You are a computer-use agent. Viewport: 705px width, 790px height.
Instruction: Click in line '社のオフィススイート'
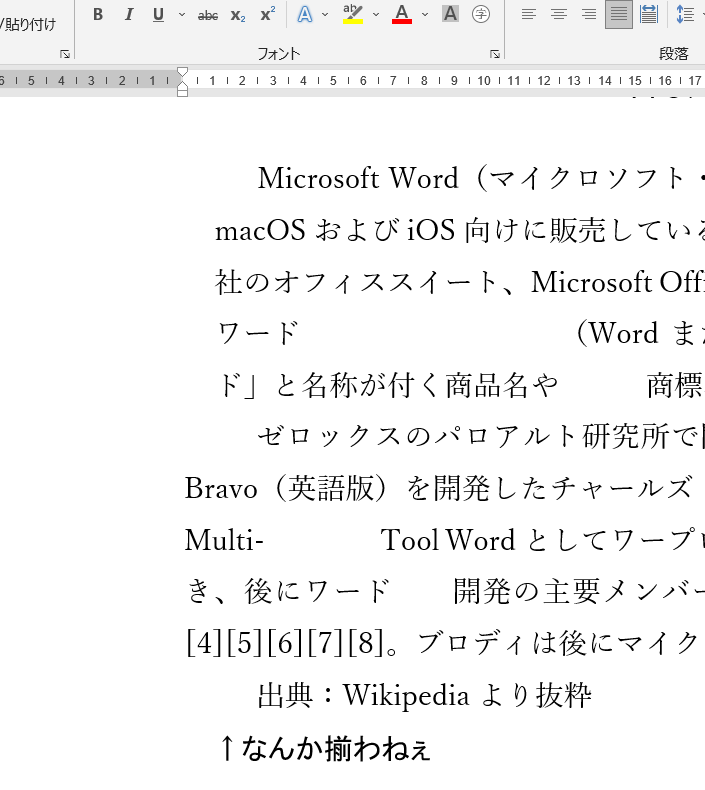click(x=460, y=282)
